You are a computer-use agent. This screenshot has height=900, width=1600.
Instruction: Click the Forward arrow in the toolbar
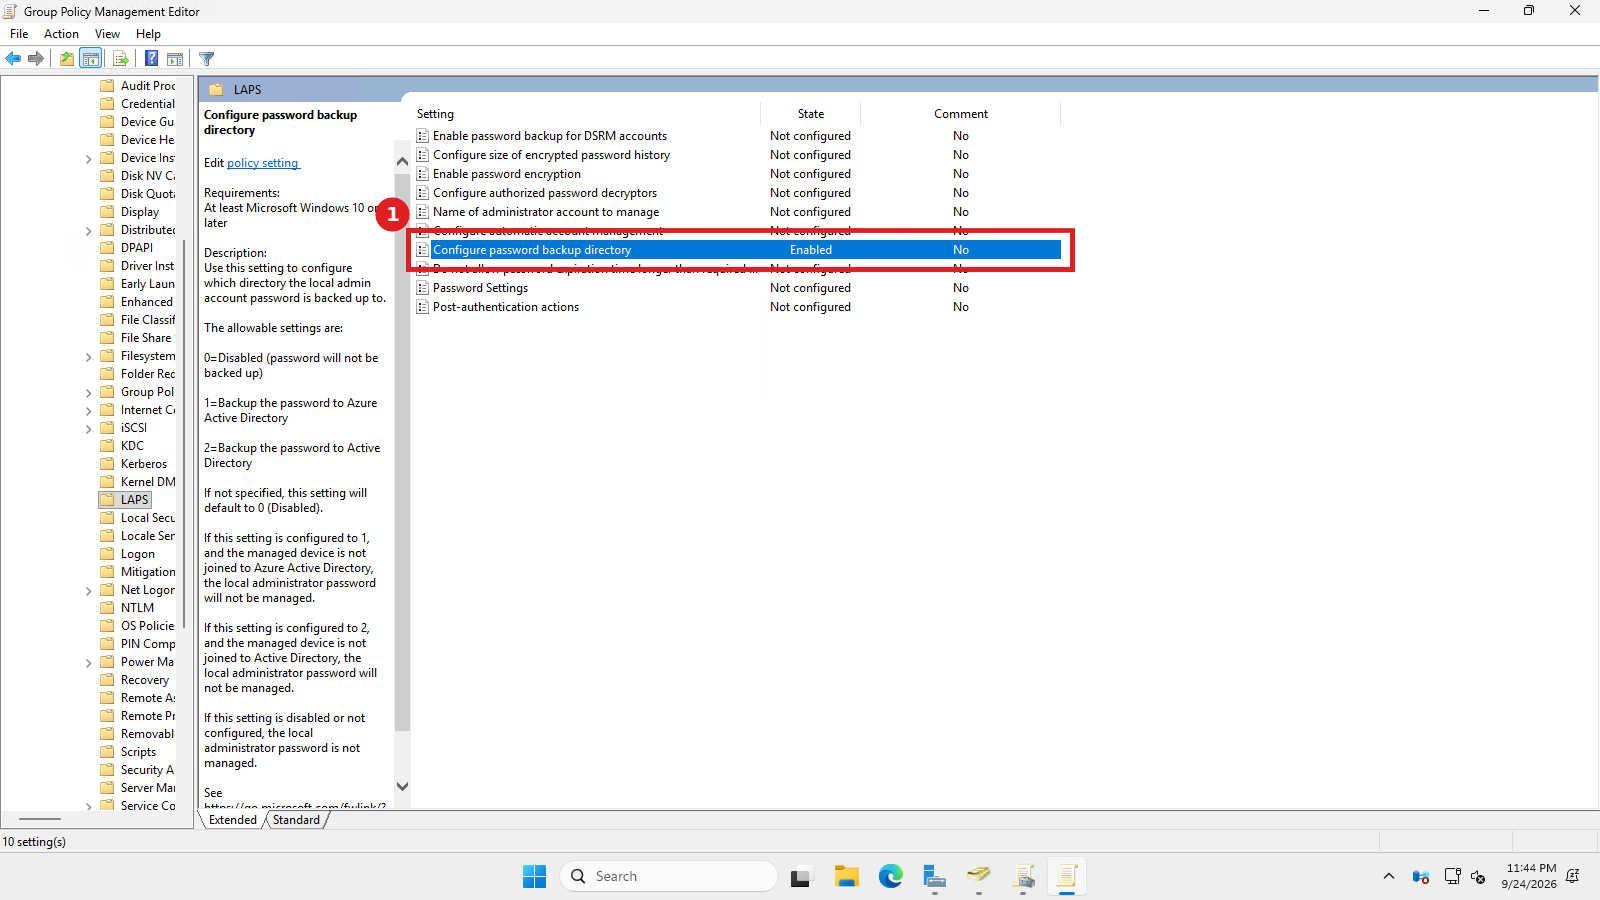coord(36,59)
